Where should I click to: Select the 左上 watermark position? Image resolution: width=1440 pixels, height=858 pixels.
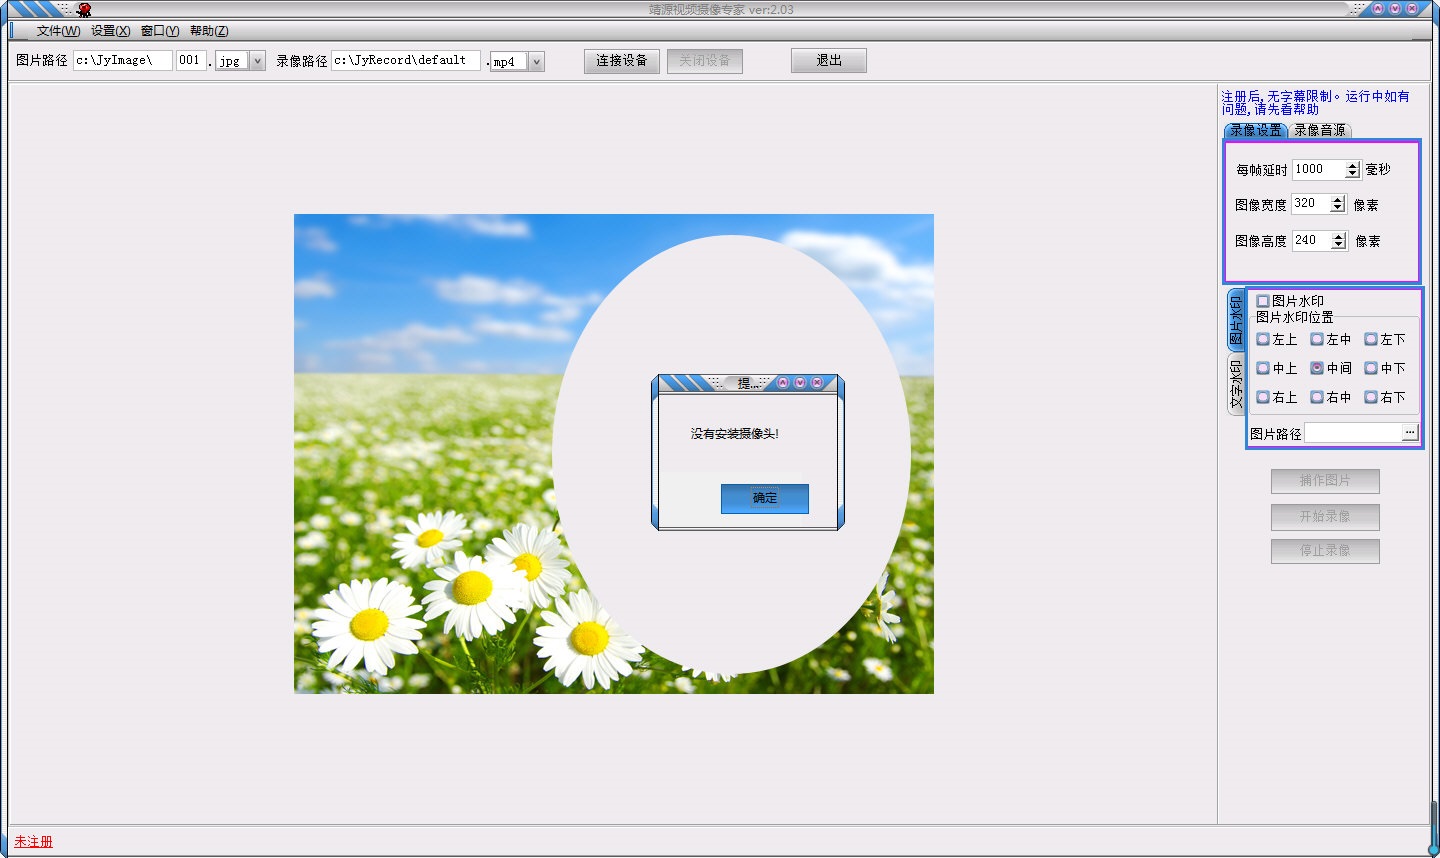pos(1263,340)
